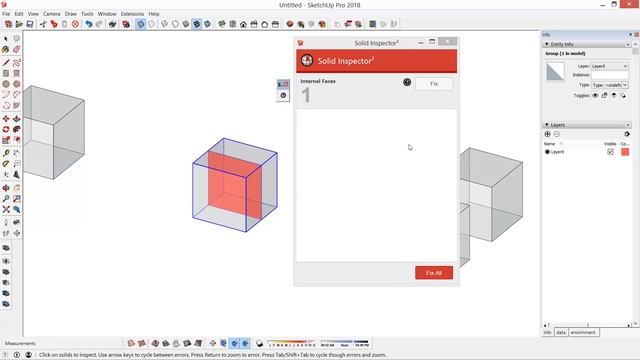Click the shadow time of day slider

pos(345,343)
